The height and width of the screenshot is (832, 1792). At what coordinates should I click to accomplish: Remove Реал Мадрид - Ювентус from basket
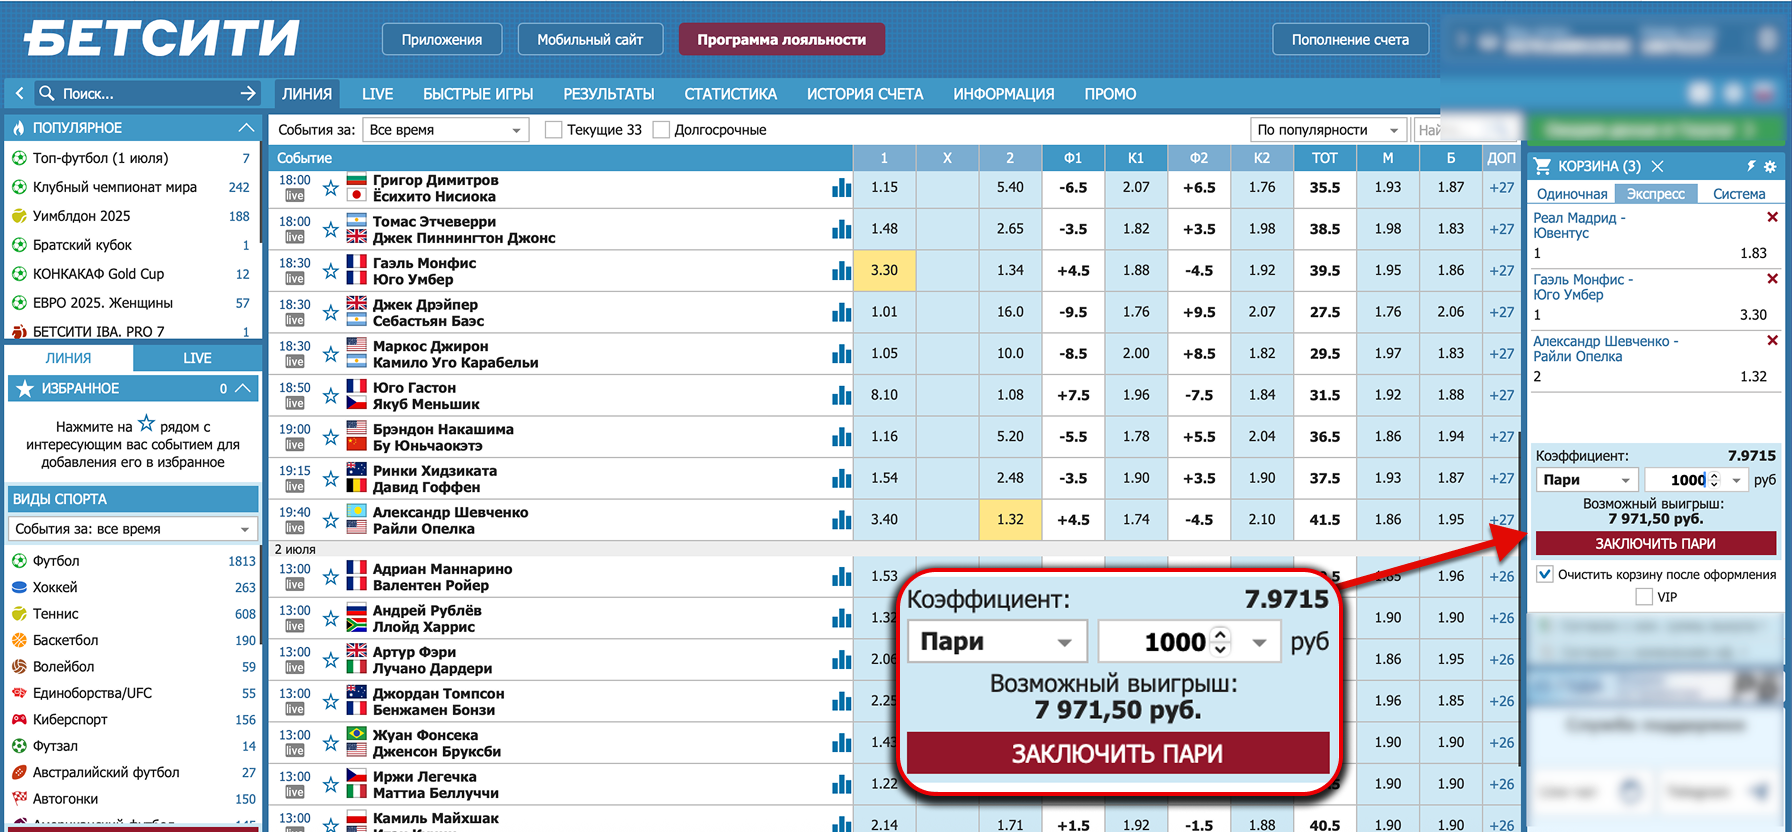1772,217
